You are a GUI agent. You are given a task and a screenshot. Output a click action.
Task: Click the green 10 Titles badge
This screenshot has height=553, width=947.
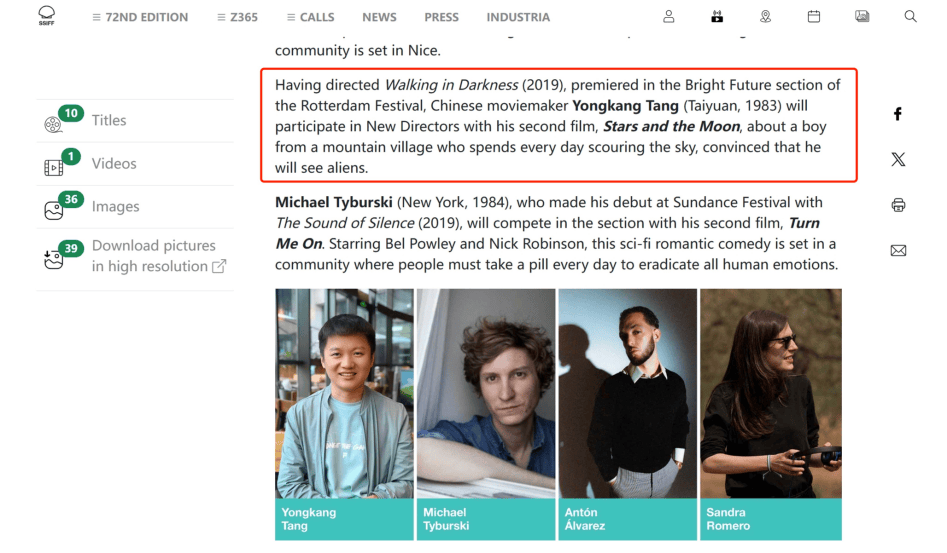pyautogui.click(x=71, y=113)
